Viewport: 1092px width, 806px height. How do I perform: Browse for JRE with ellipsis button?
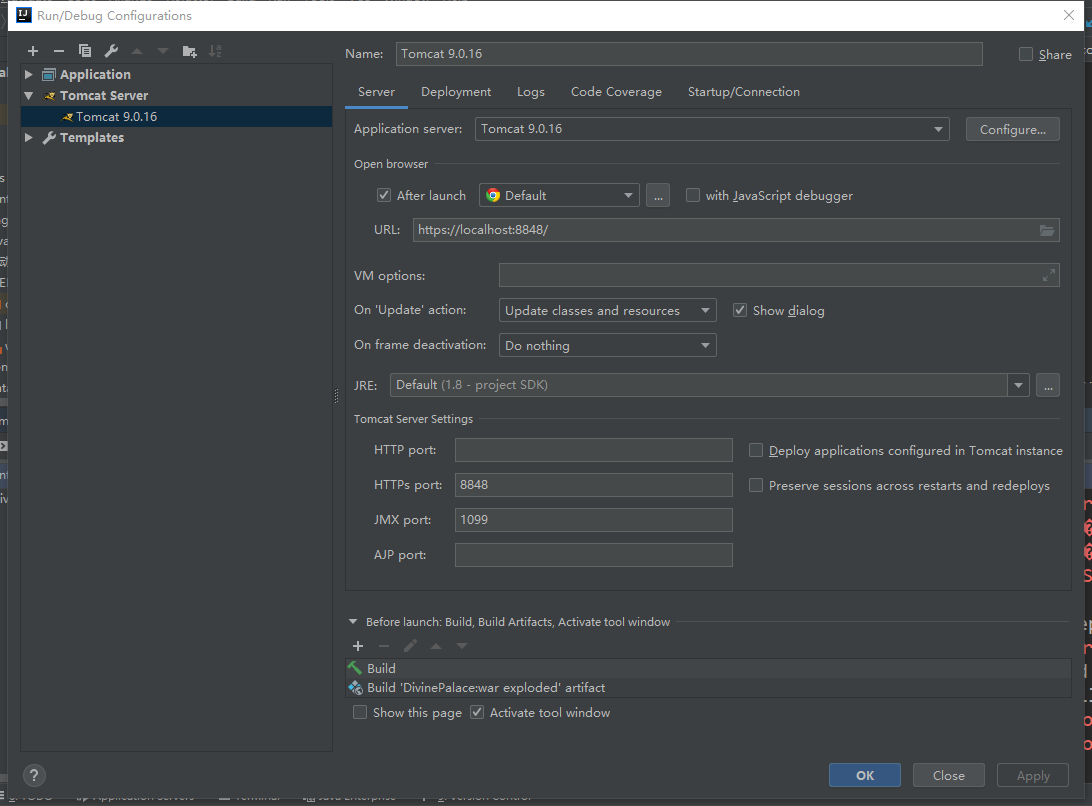coord(1048,385)
